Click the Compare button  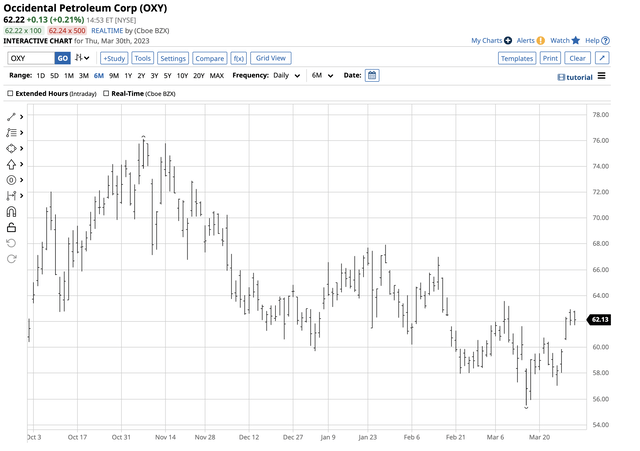tap(209, 58)
